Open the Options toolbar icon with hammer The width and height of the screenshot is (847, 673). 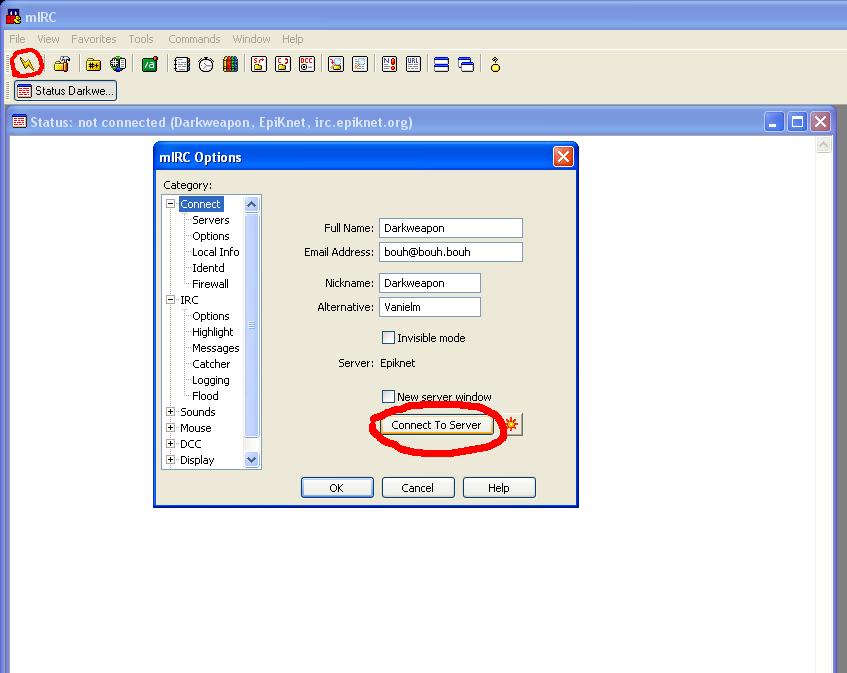click(x=62, y=64)
